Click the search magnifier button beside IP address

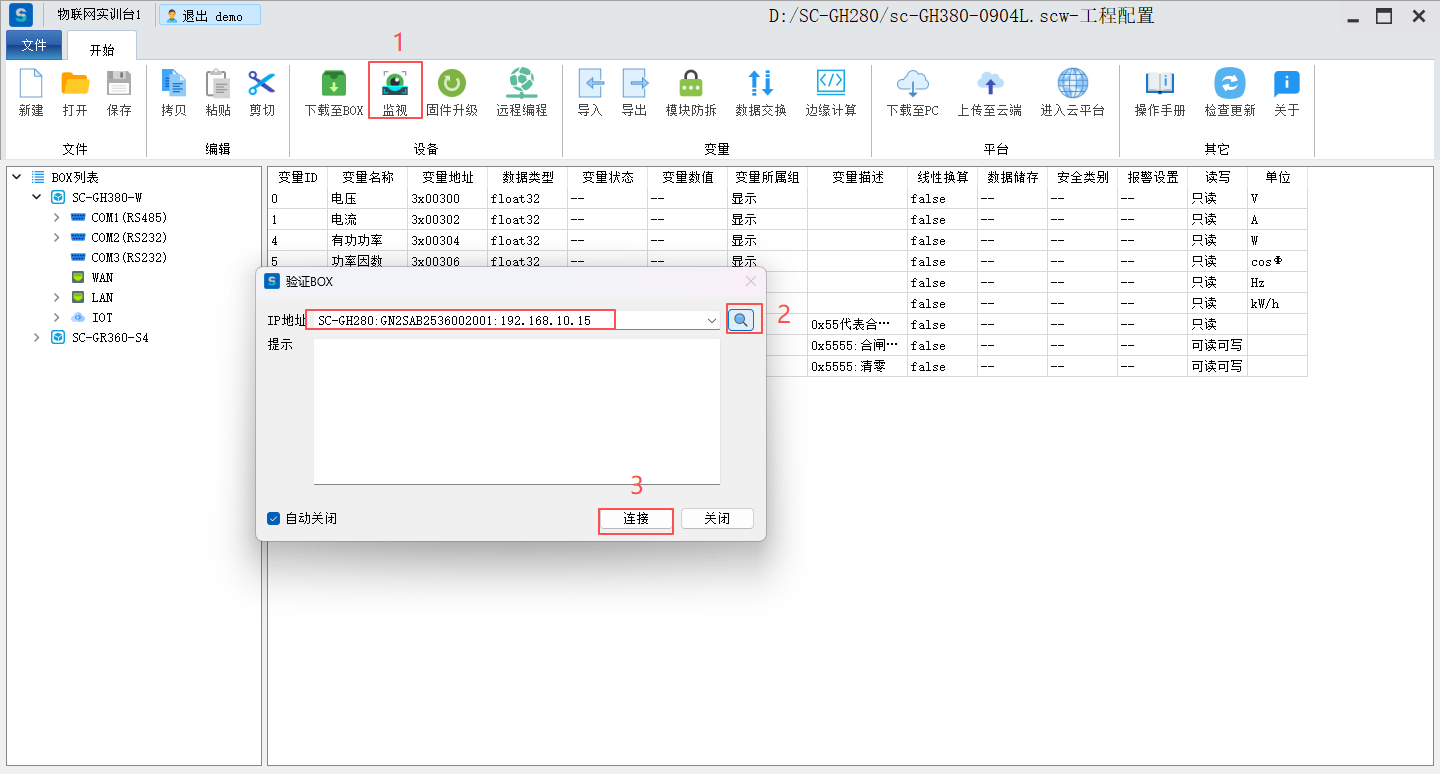click(741, 320)
